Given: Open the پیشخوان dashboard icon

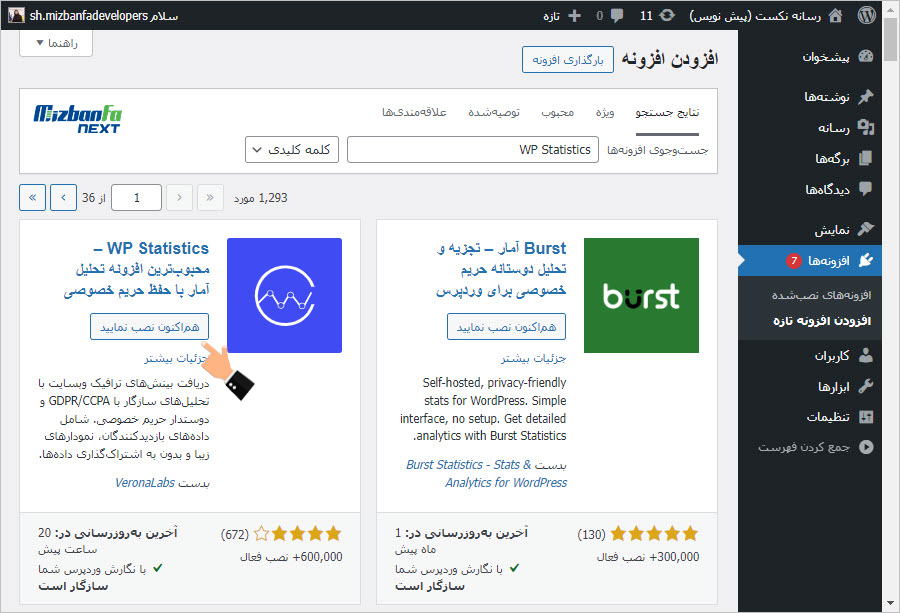Looking at the screenshot, I should coord(866,56).
